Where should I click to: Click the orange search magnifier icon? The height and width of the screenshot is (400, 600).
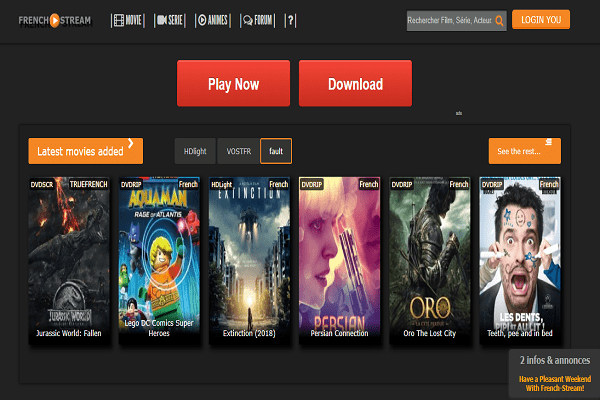tap(499, 21)
